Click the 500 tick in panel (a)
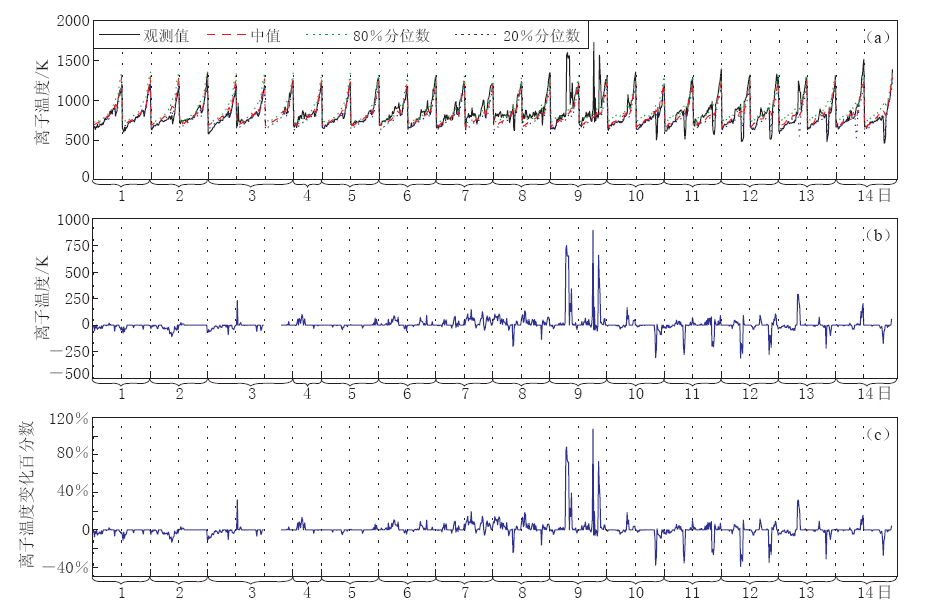 78,140
